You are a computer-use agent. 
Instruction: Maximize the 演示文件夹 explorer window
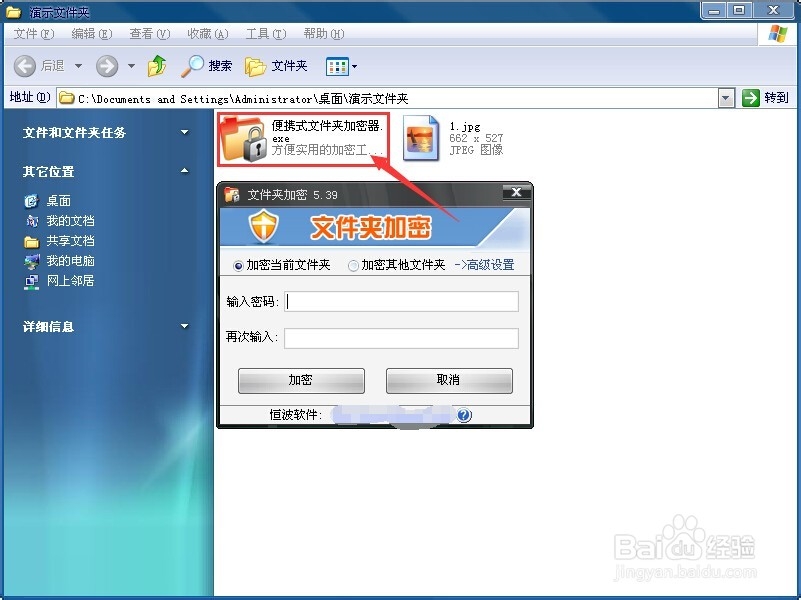click(739, 10)
